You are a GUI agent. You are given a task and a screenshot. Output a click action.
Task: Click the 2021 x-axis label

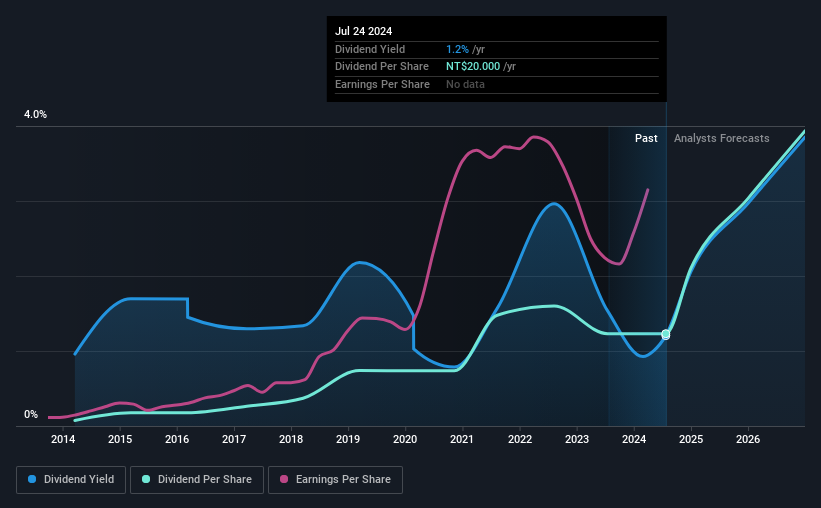click(462, 439)
